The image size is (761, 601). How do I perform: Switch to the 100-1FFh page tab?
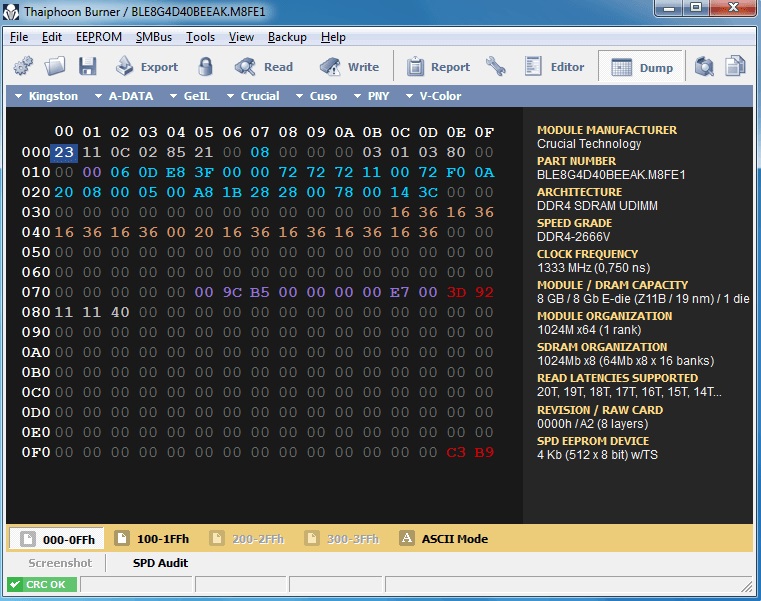(x=152, y=539)
